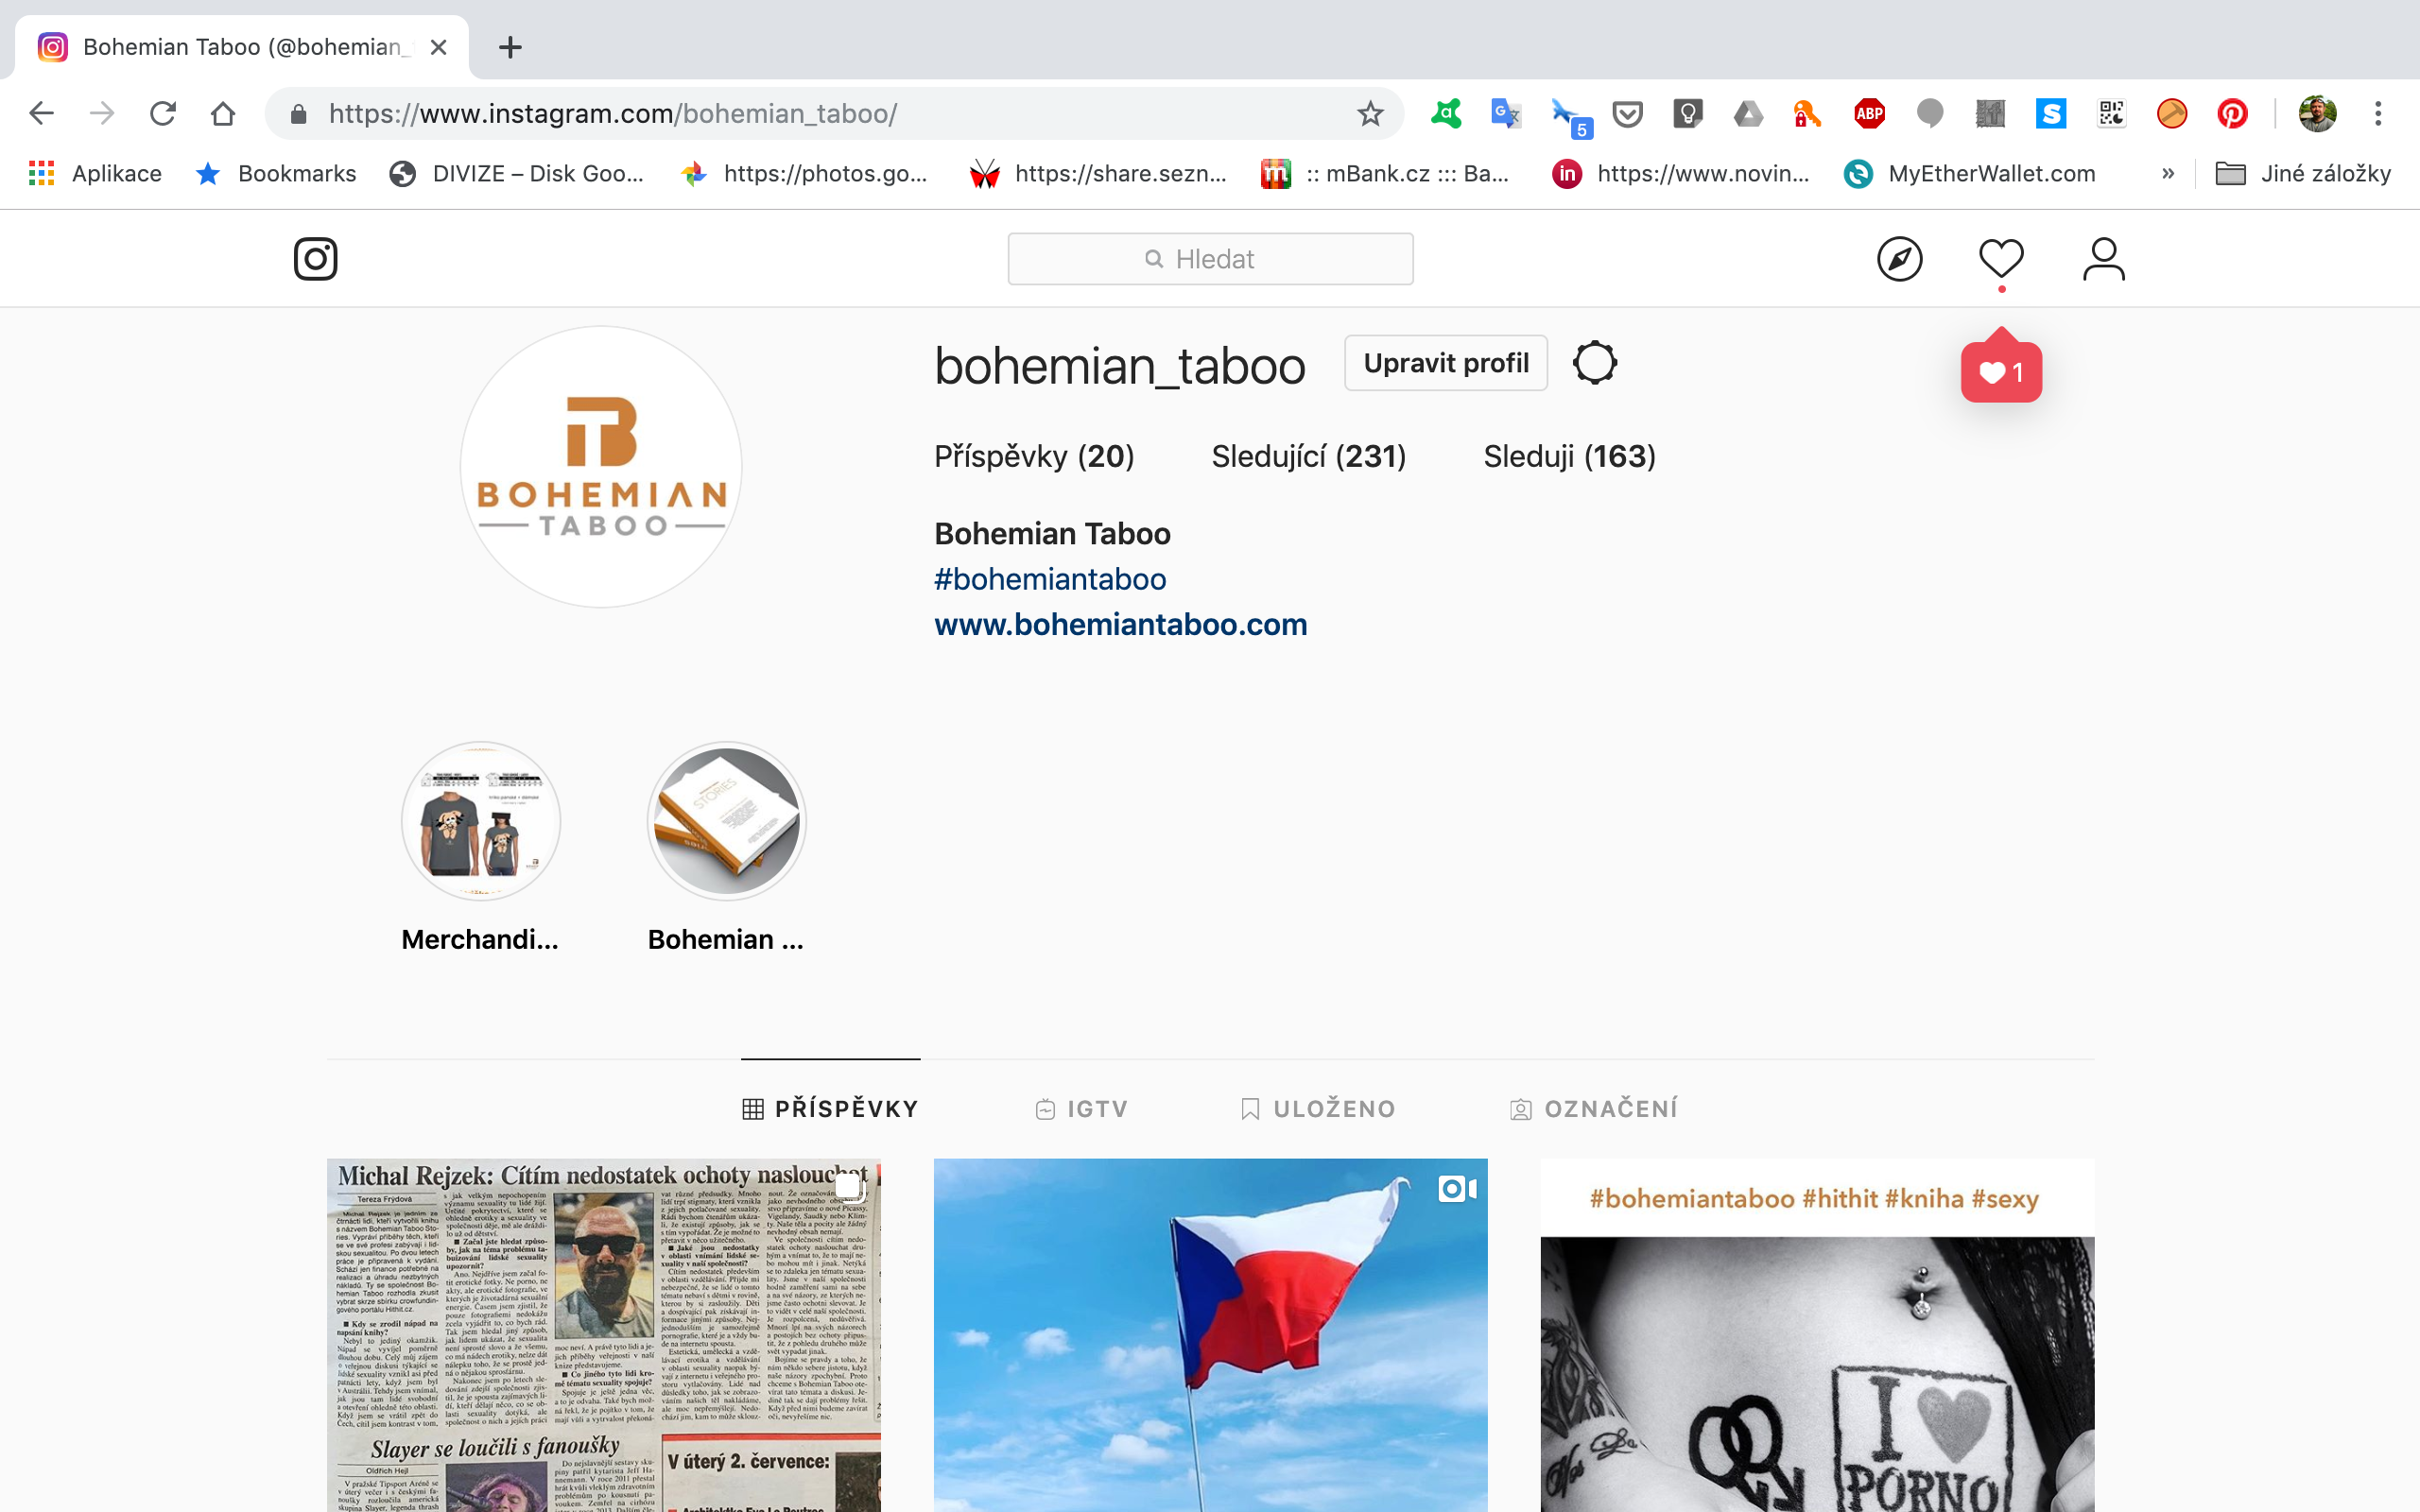Open Google Translate extension icon

[x=1506, y=114]
